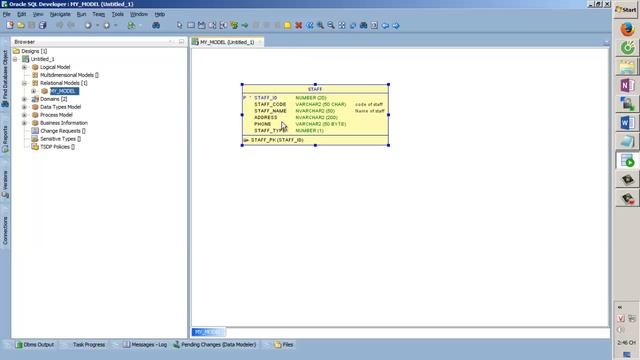Expand the MY_MODEL tree node
The image size is (640, 360).
tap(34, 91)
